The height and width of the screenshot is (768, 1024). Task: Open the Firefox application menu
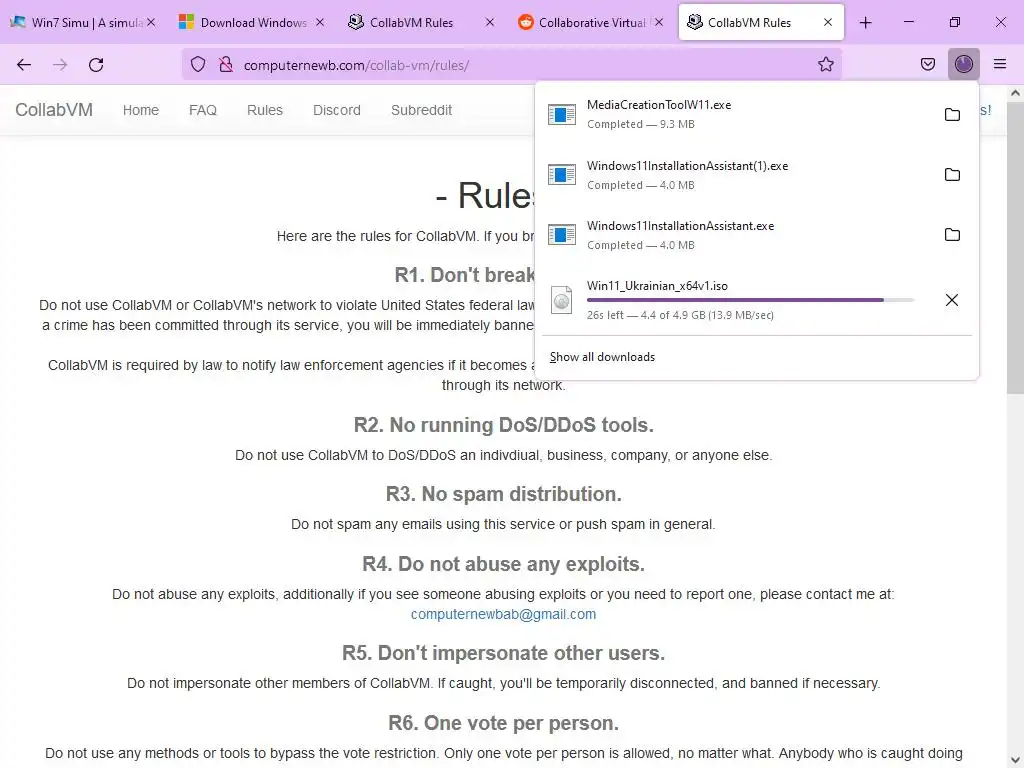[x=1000, y=64]
